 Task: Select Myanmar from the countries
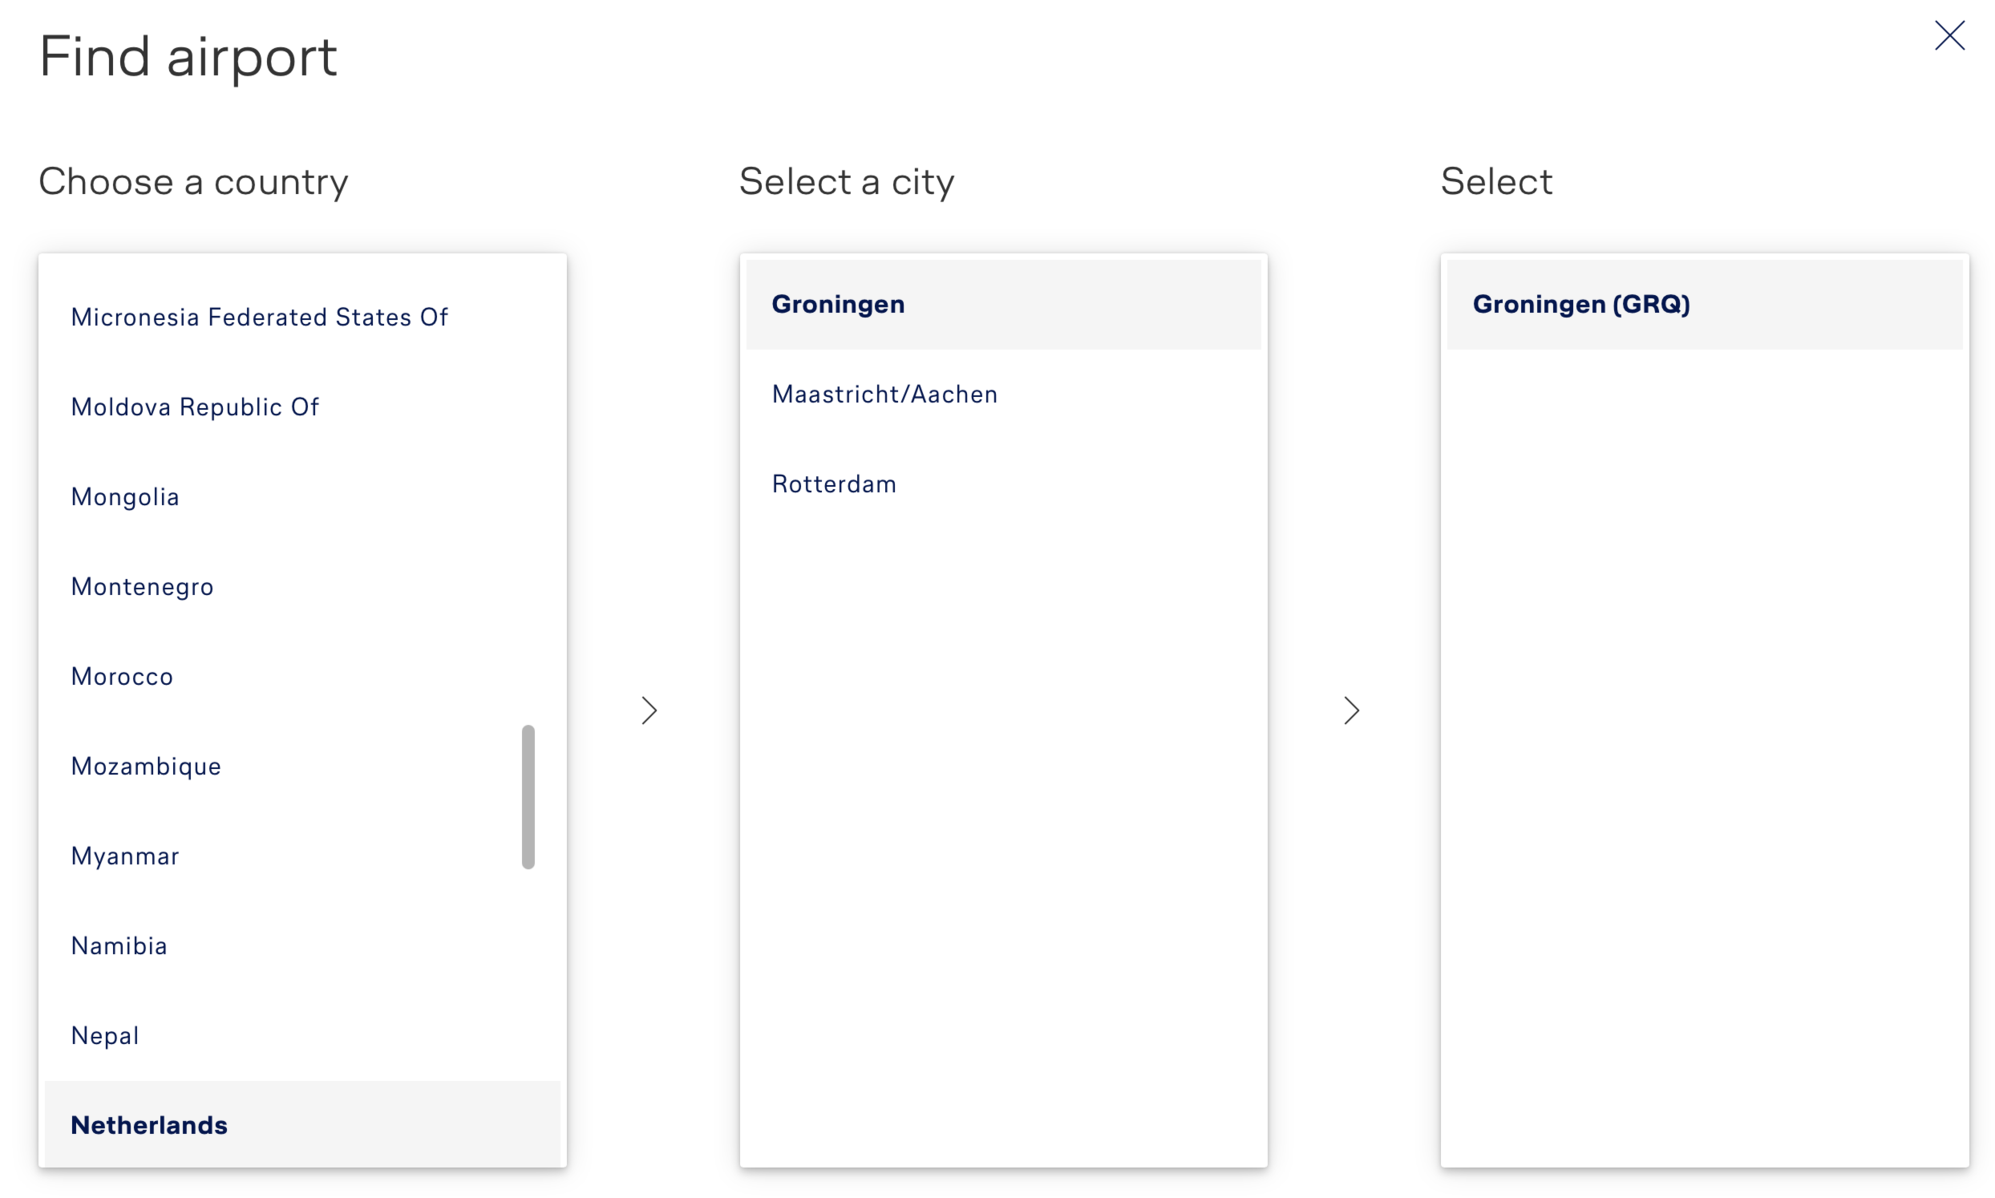pos(302,857)
